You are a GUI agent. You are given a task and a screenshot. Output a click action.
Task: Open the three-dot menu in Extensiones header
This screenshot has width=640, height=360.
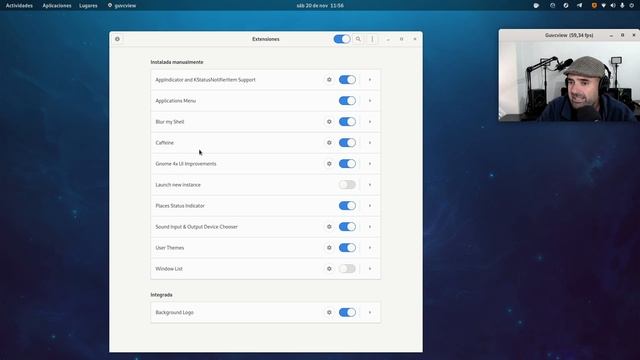(372, 39)
